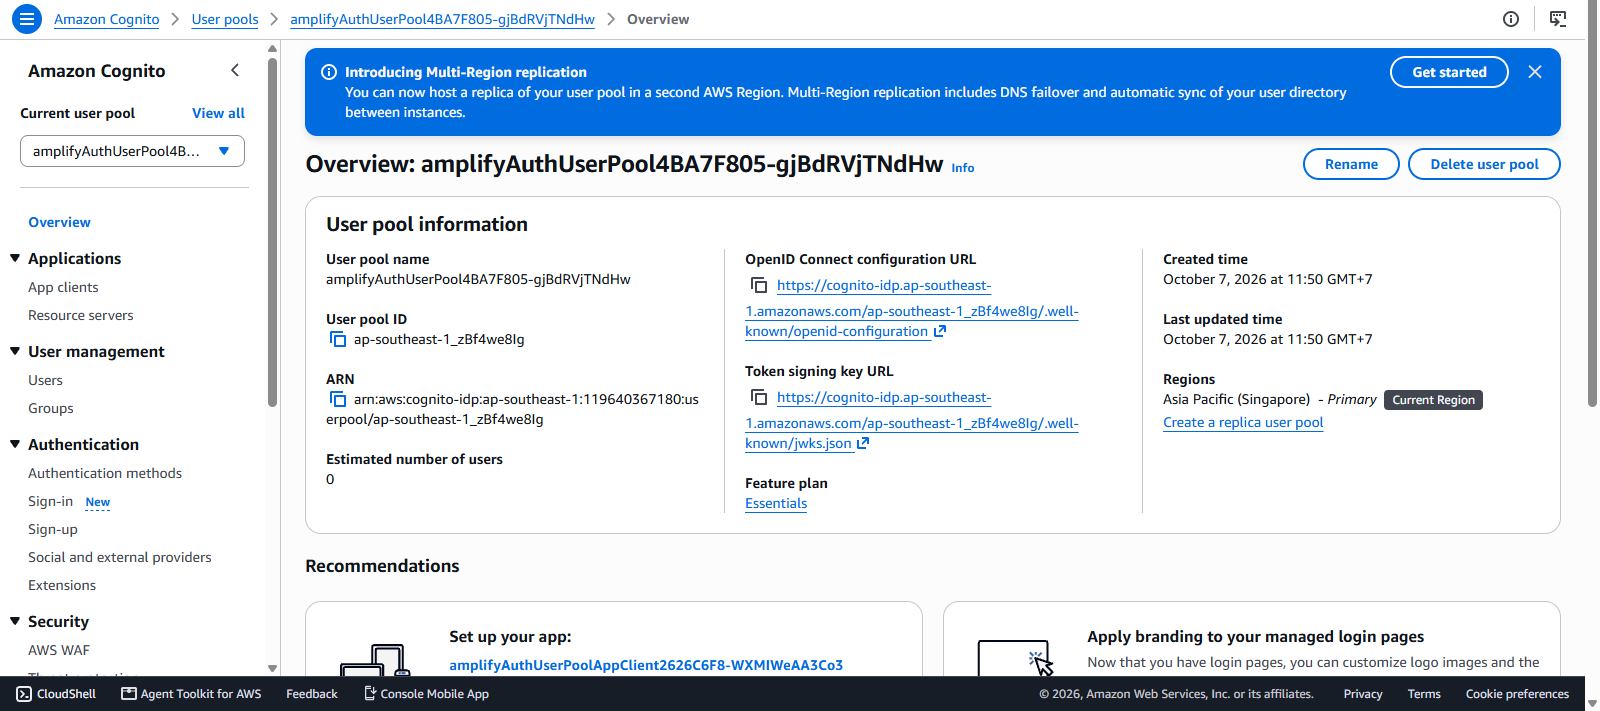Open the jwks.json token signing link

(911, 421)
